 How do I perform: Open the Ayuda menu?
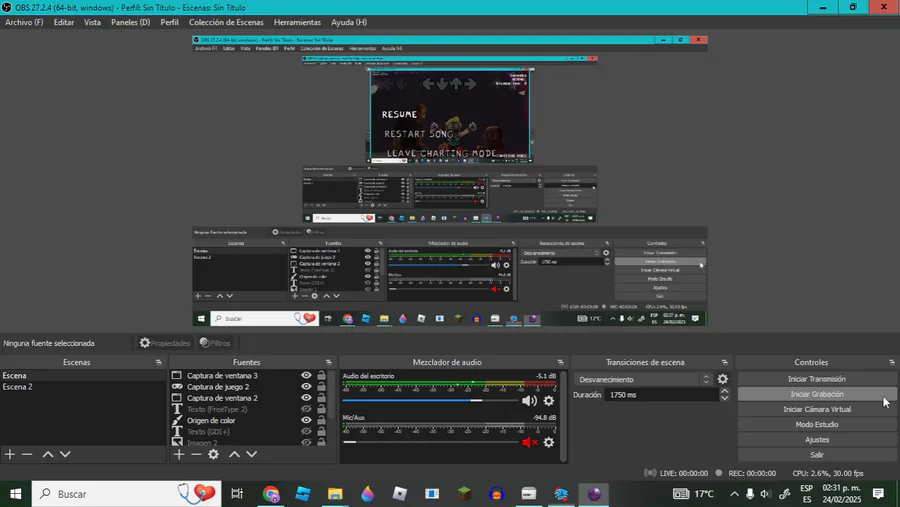click(349, 22)
